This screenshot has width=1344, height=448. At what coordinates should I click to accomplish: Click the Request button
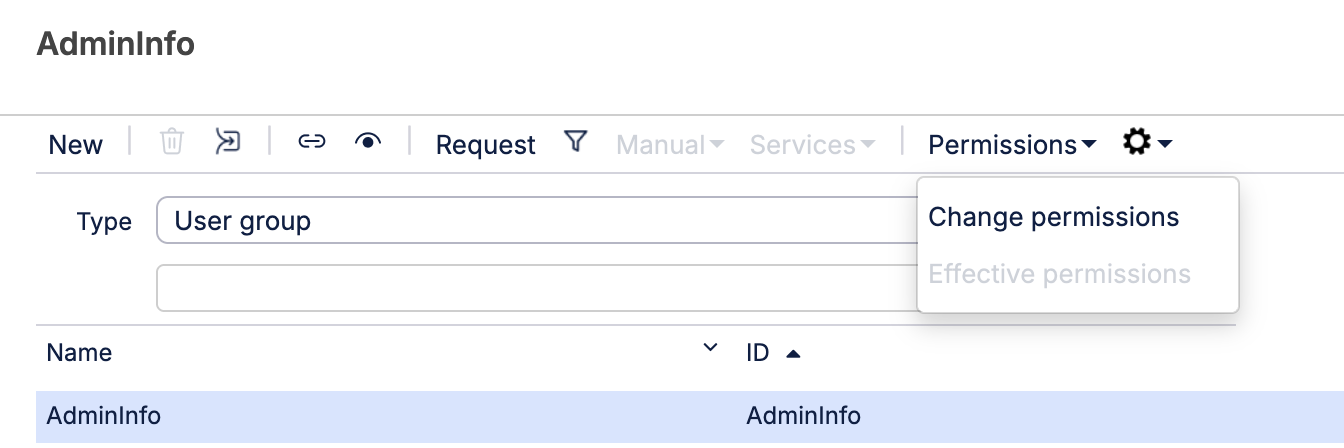(485, 145)
